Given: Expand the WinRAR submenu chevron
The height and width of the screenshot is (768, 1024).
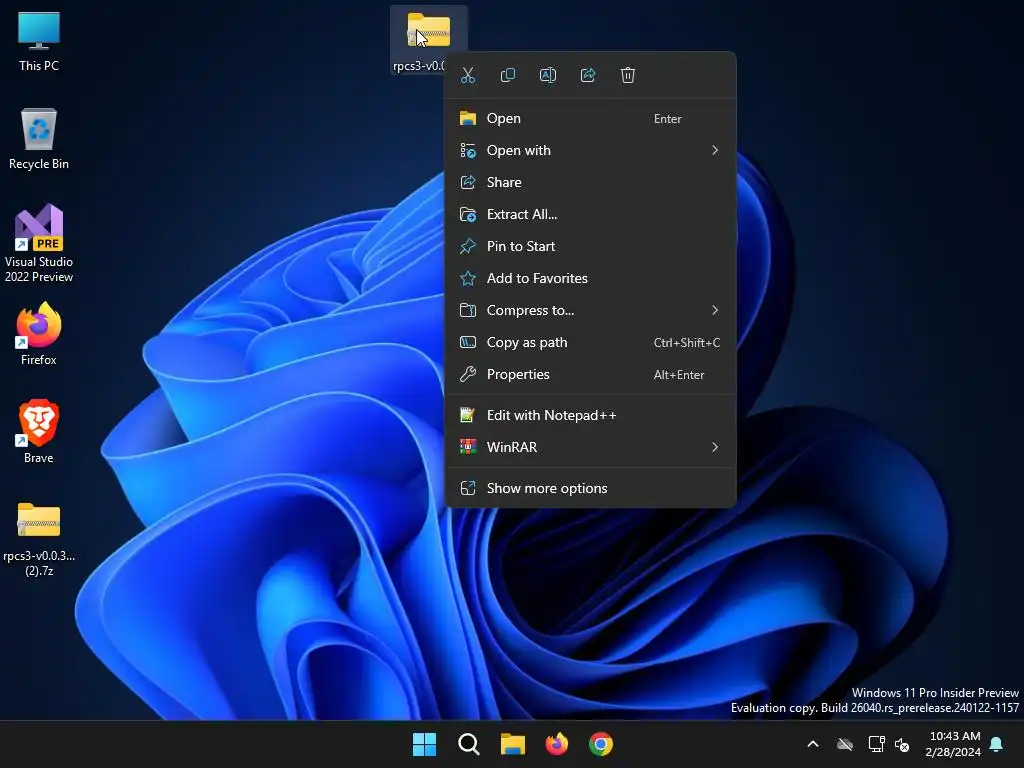Looking at the screenshot, I should [715, 447].
